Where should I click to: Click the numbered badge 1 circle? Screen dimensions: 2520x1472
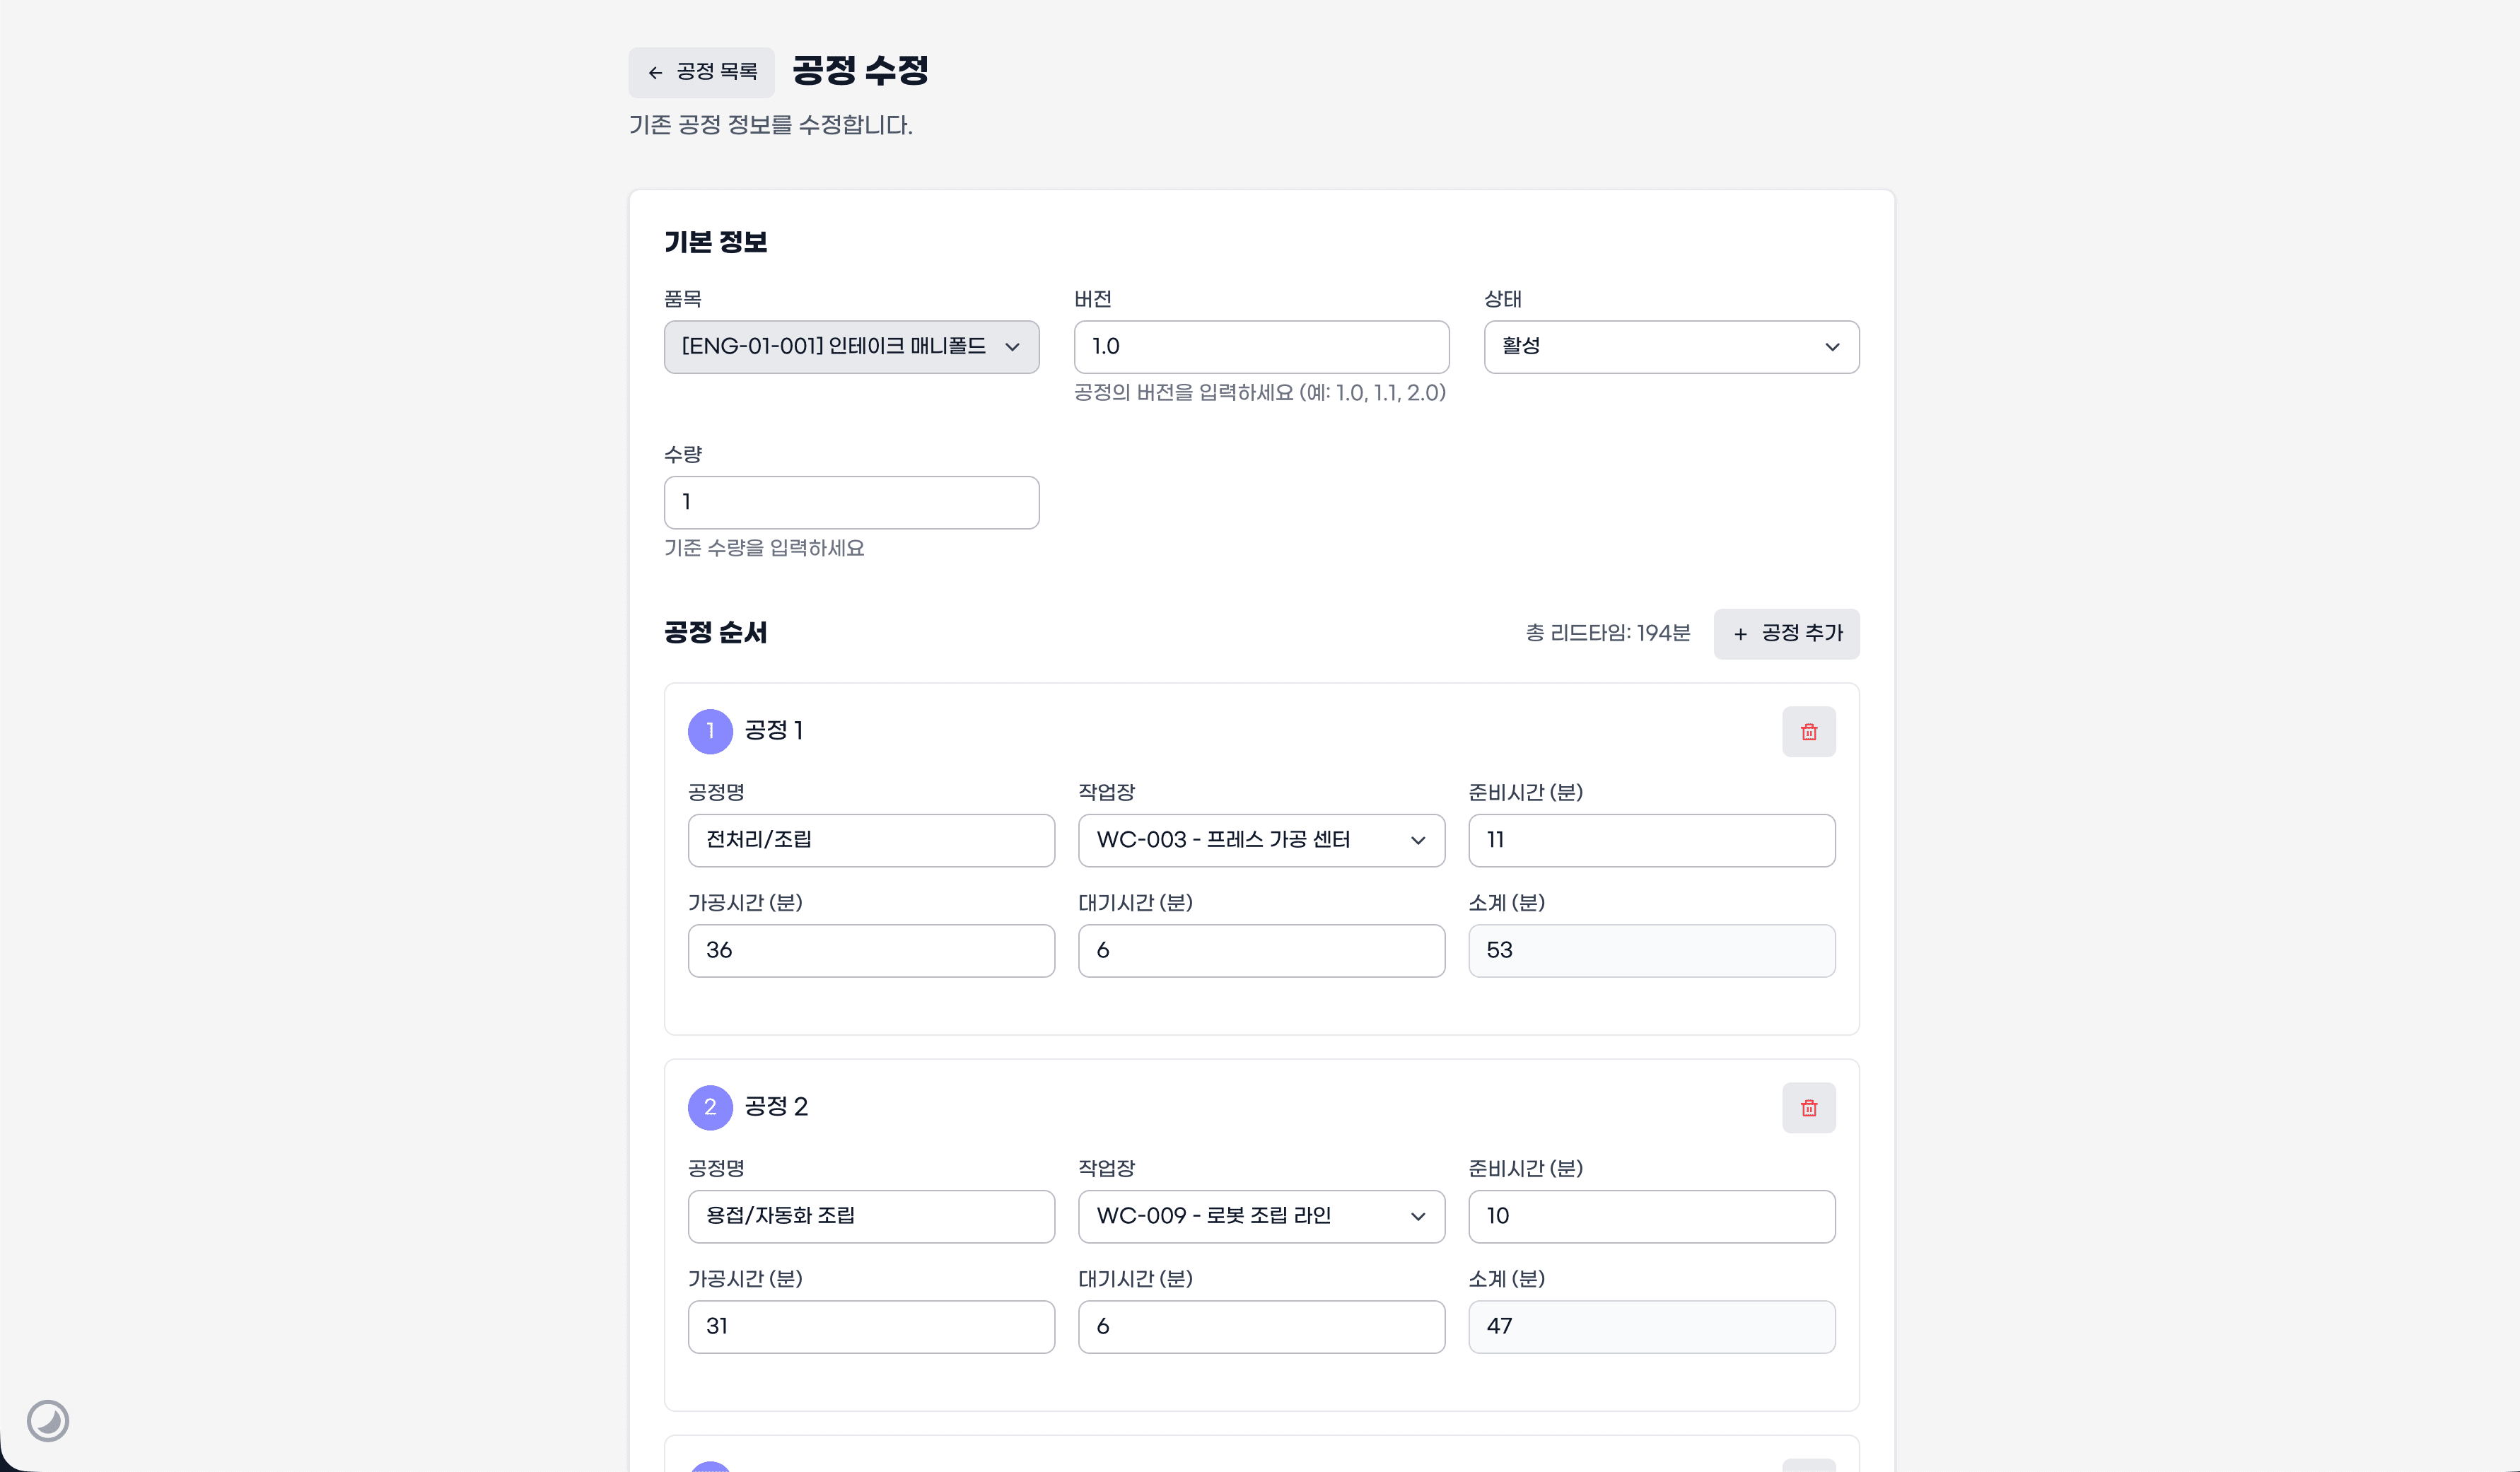click(x=710, y=731)
